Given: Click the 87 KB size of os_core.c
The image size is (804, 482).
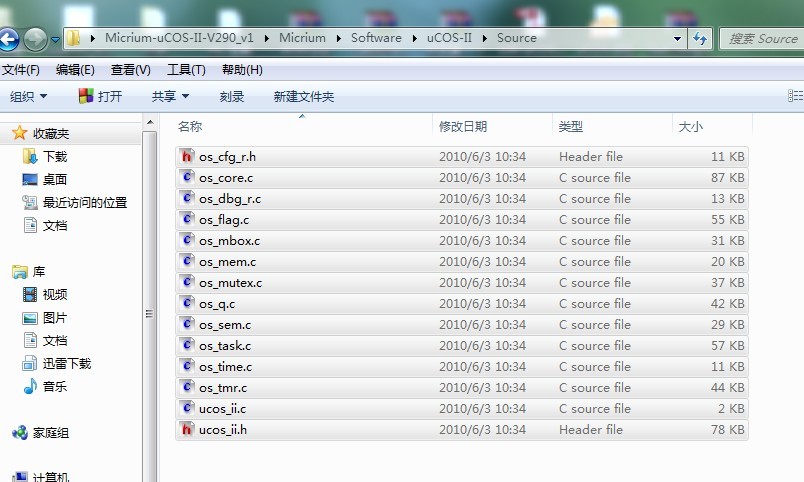Looking at the screenshot, I should pos(728,178).
